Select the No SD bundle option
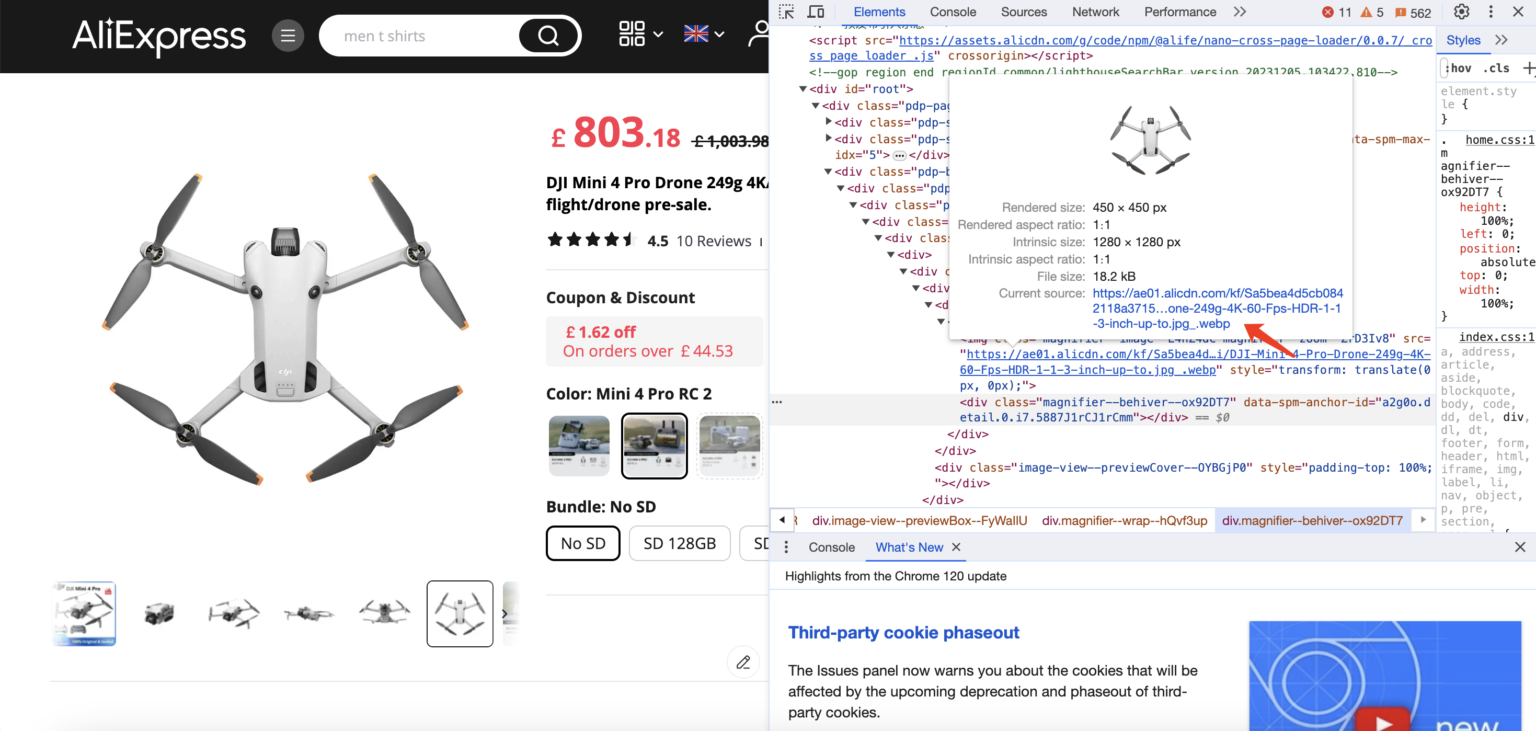The width and height of the screenshot is (1536, 731). point(583,543)
